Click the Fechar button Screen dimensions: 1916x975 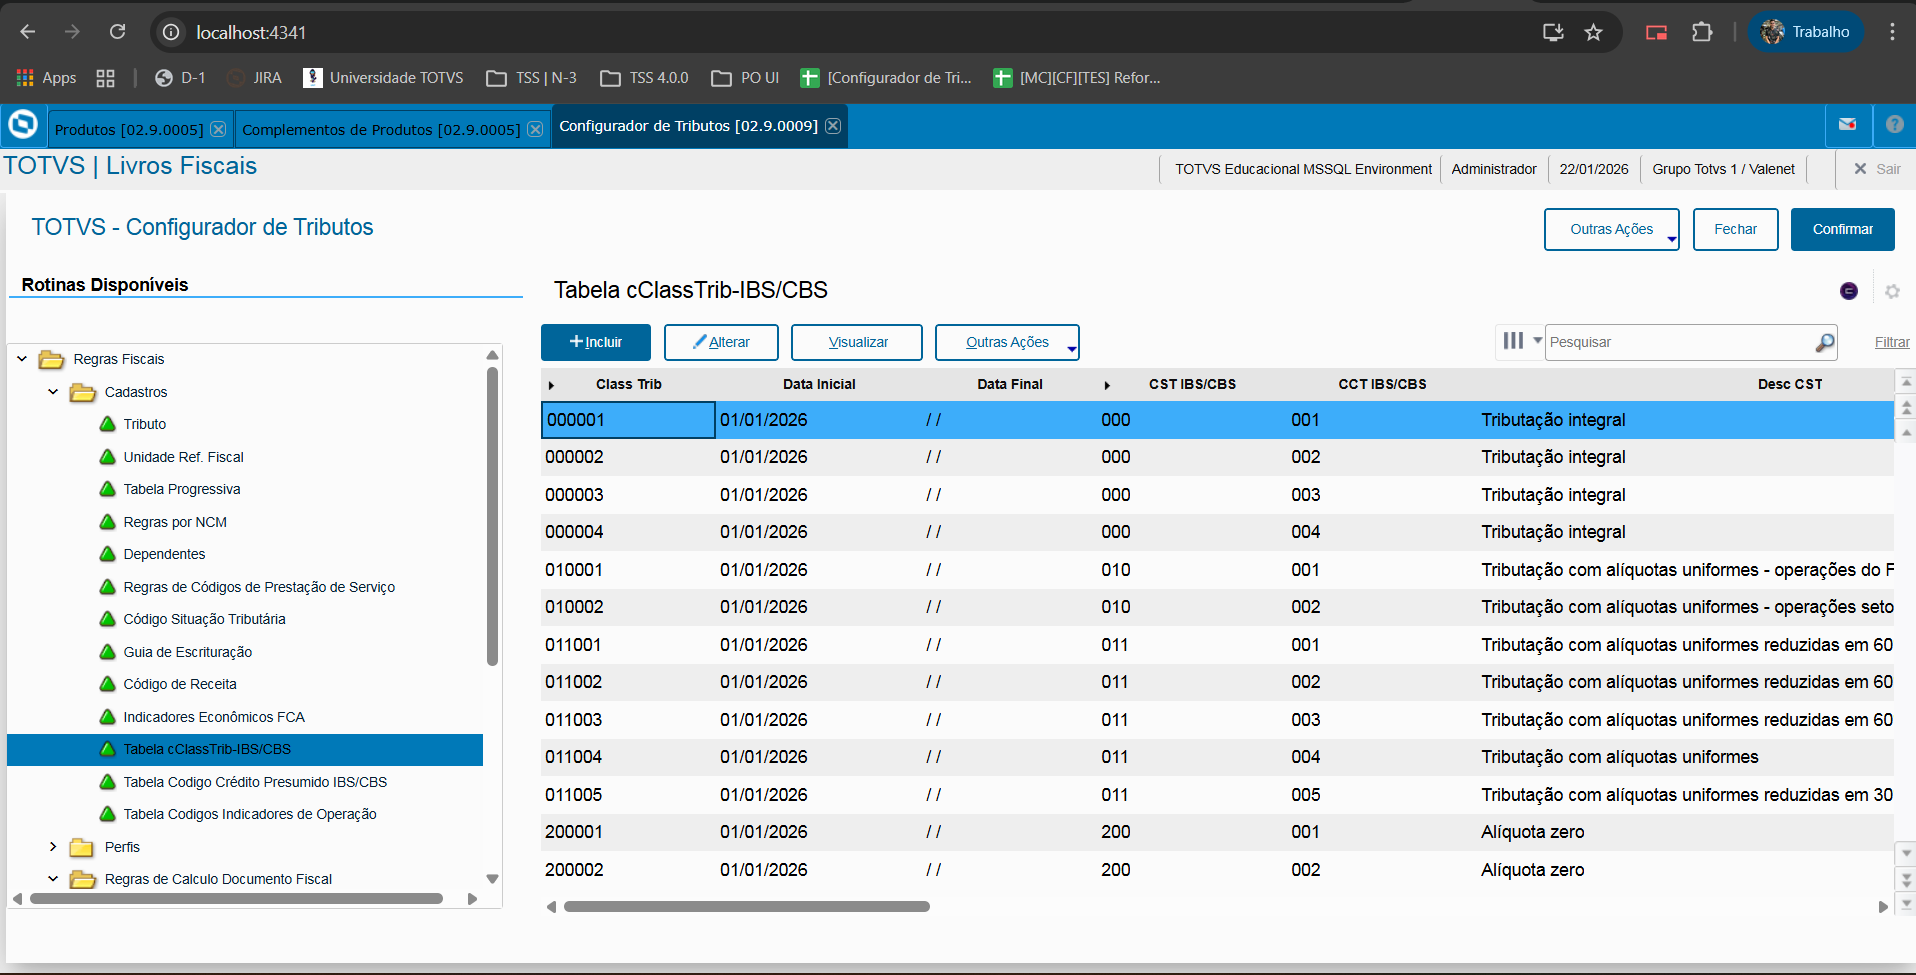click(1735, 229)
